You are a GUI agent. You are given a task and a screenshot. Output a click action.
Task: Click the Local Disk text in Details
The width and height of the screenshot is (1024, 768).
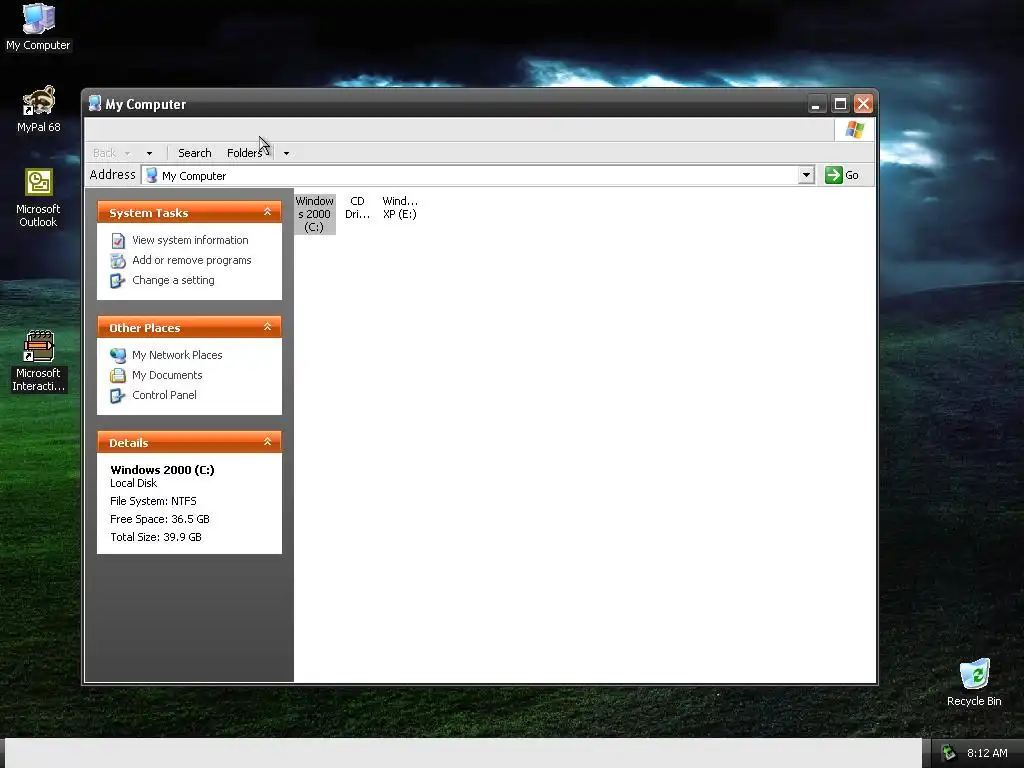coord(133,483)
